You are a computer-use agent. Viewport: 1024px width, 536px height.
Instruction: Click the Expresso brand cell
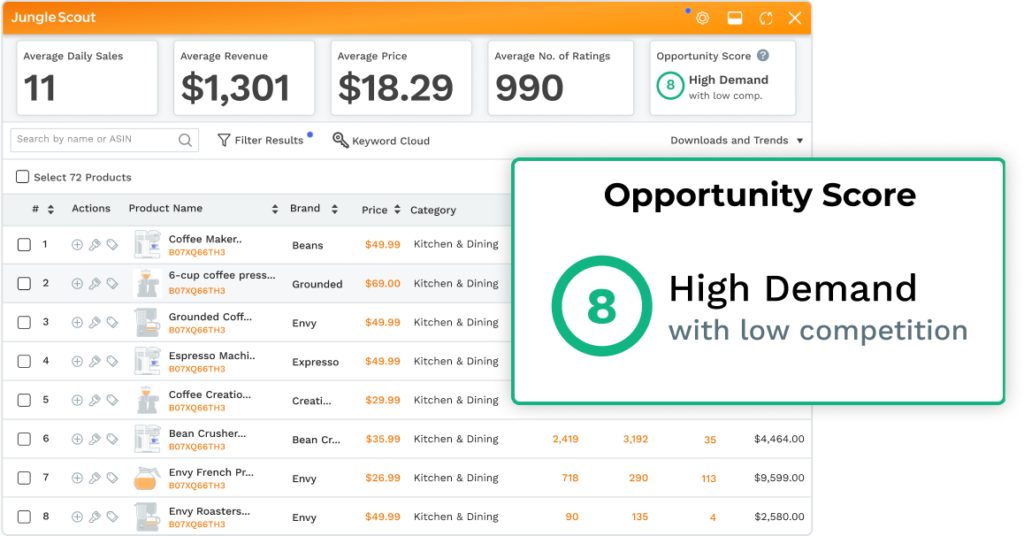(315, 362)
